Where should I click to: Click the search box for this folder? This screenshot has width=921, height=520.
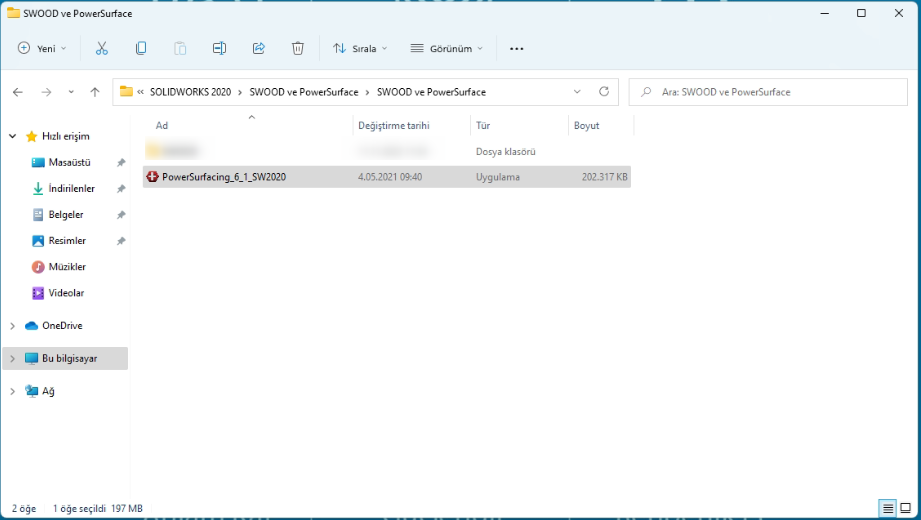pyautogui.click(x=768, y=92)
